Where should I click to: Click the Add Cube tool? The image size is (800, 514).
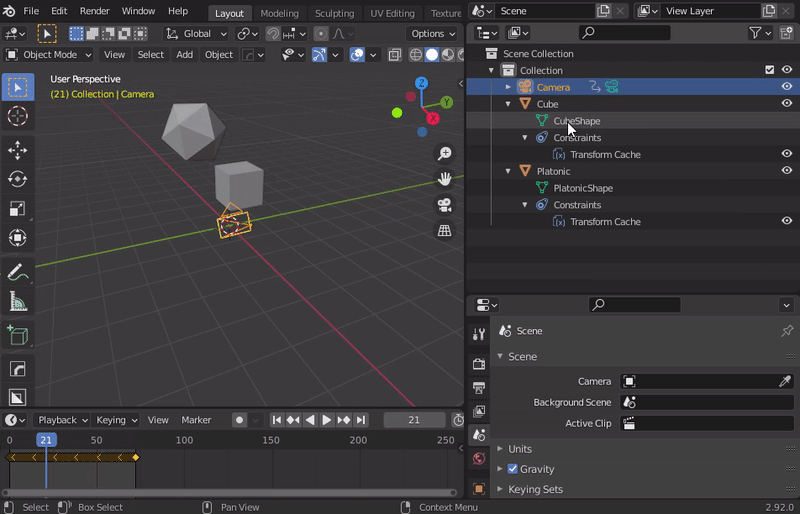tap(17, 336)
